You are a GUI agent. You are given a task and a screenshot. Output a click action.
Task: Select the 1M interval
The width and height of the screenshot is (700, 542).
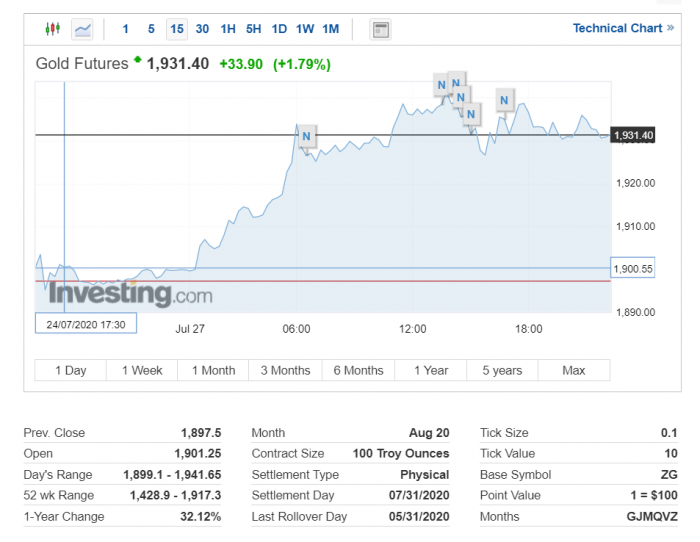[331, 29]
